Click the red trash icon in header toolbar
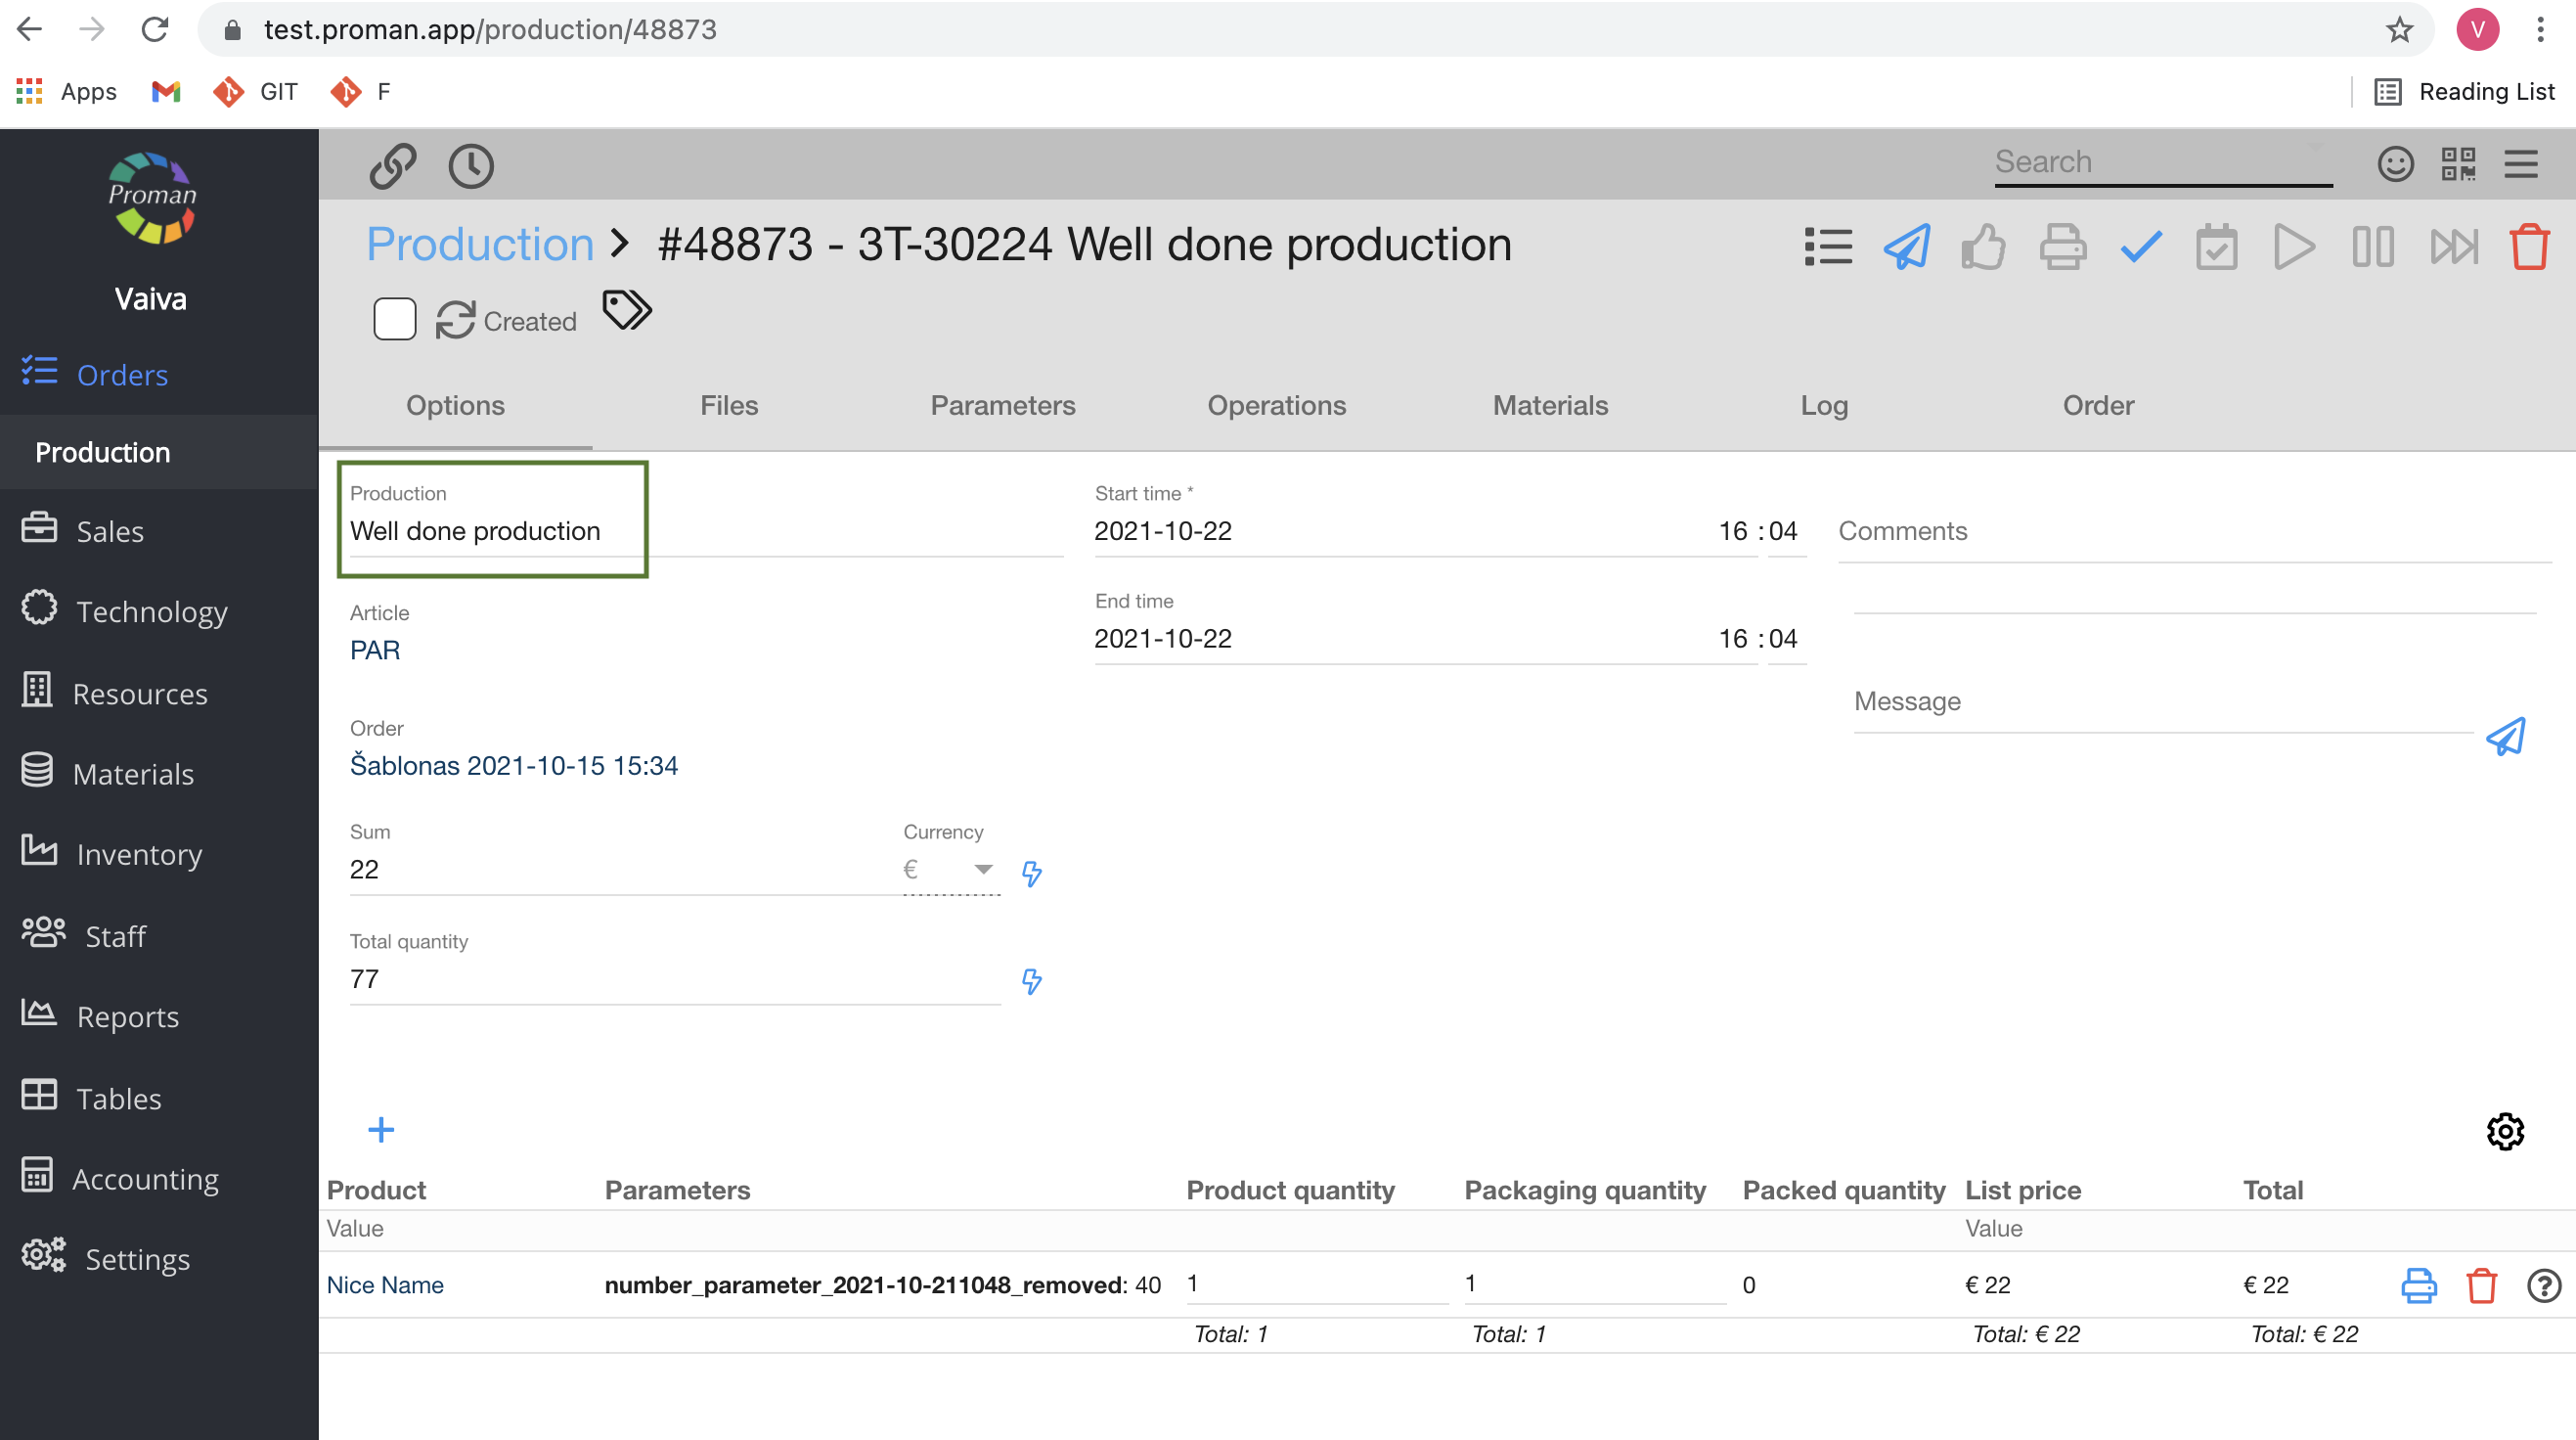Screen dimensions: 2576x1440 click(x=2528, y=246)
